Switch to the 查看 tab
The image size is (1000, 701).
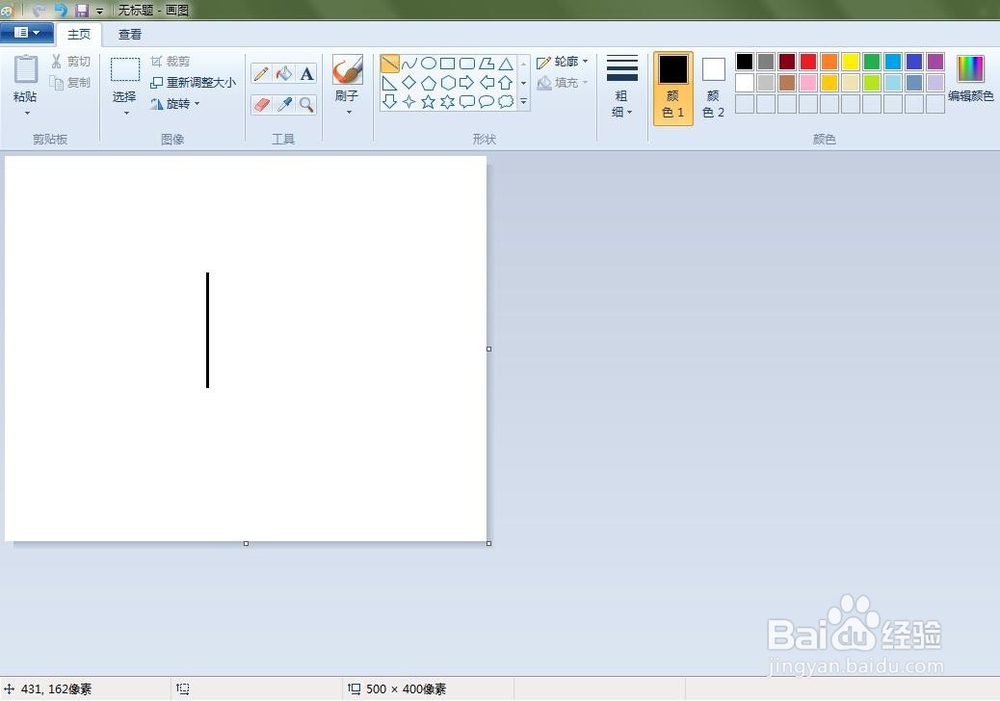pyautogui.click(x=130, y=34)
